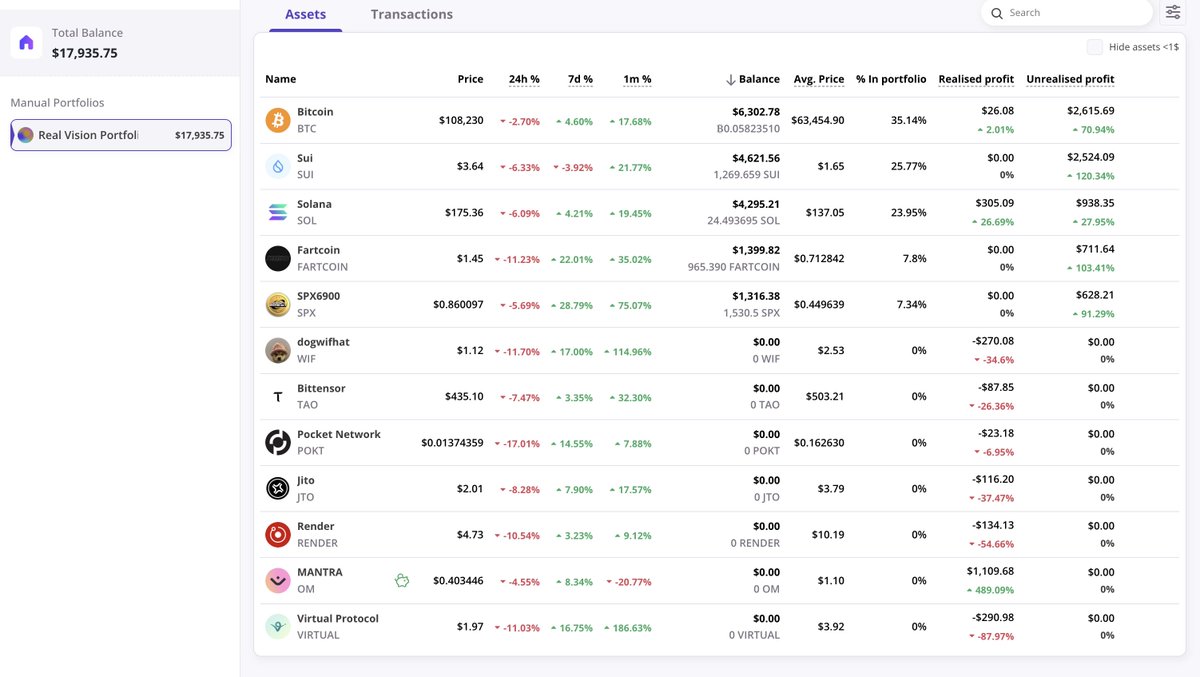Click the Bitcoin coin icon
The height and width of the screenshot is (677, 1200).
(x=278, y=120)
